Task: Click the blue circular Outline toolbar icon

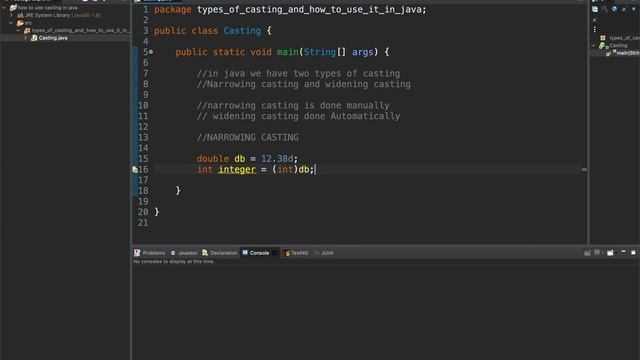Action: pyautogui.click(x=614, y=9)
